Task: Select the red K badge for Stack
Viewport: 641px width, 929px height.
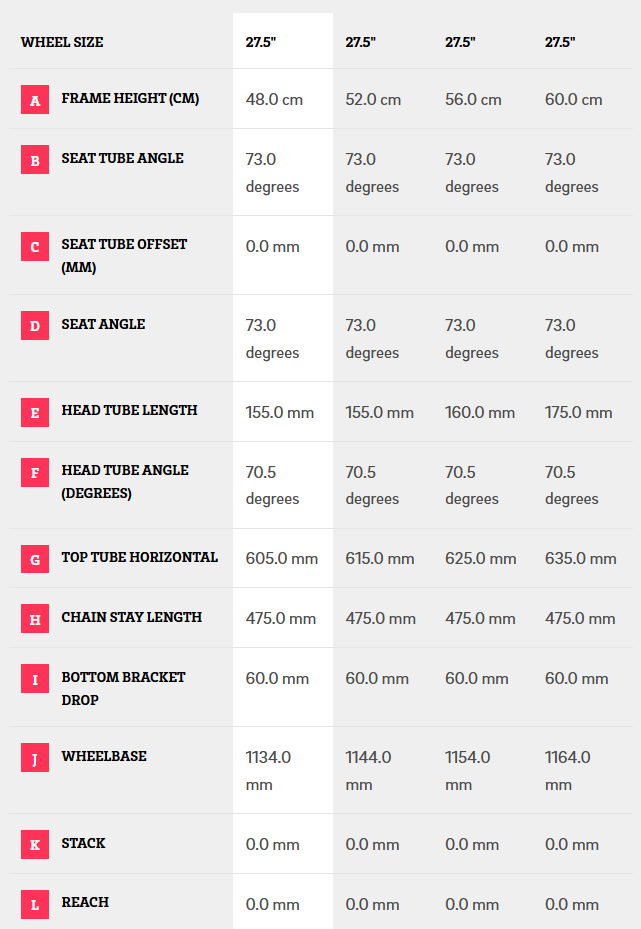Action: [35, 845]
